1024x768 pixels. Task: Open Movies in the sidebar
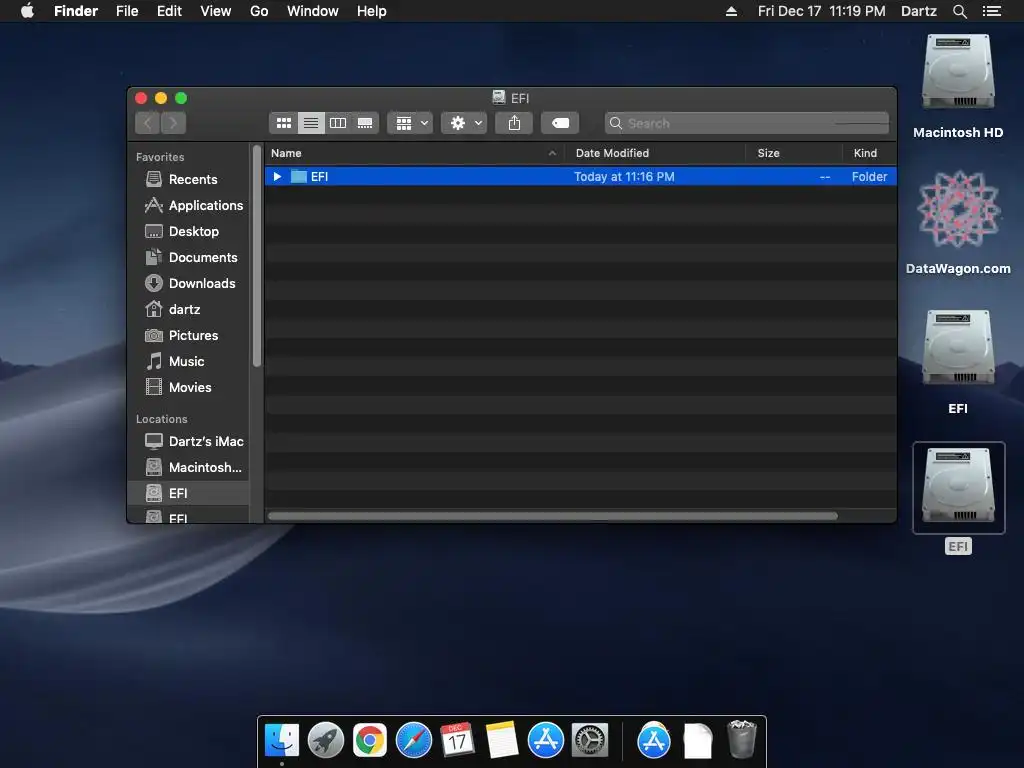click(189, 387)
